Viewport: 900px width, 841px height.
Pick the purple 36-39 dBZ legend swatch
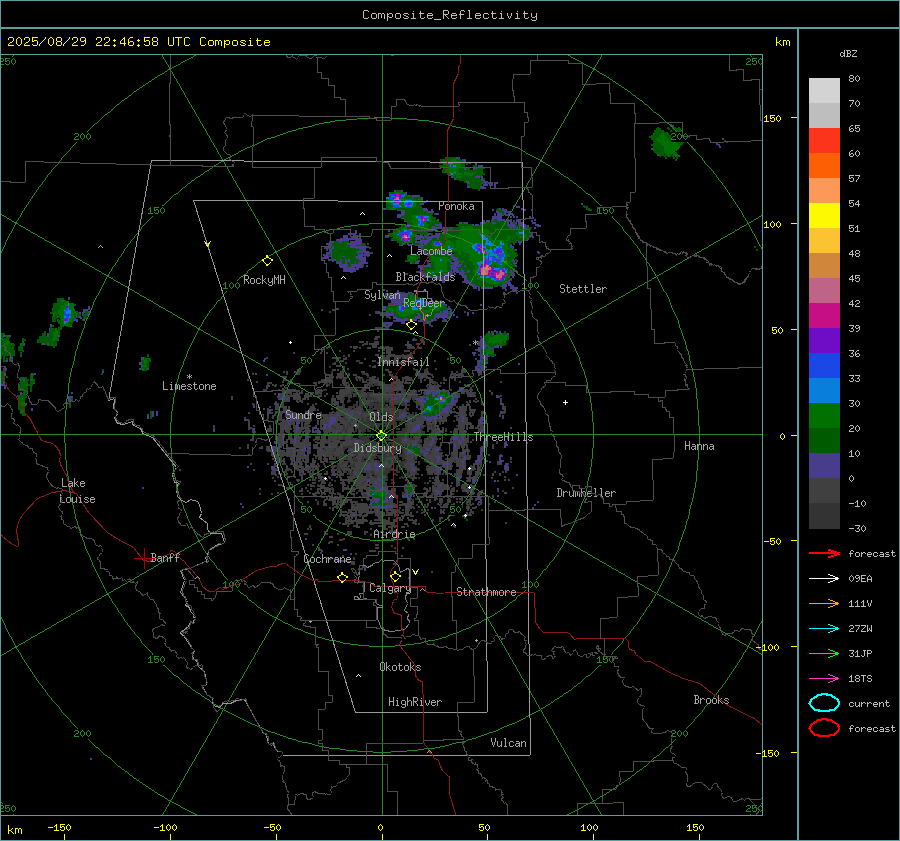pos(824,341)
